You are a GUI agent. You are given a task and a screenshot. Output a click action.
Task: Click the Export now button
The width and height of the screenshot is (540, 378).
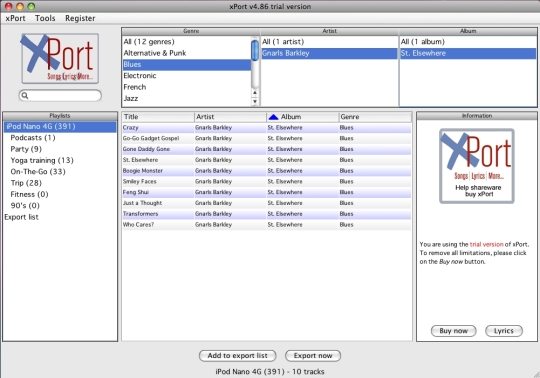point(313,356)
